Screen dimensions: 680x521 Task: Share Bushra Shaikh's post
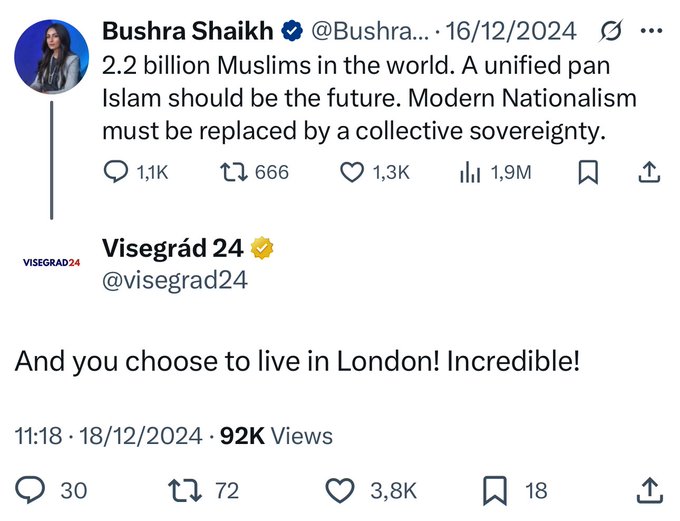point(648,172)
